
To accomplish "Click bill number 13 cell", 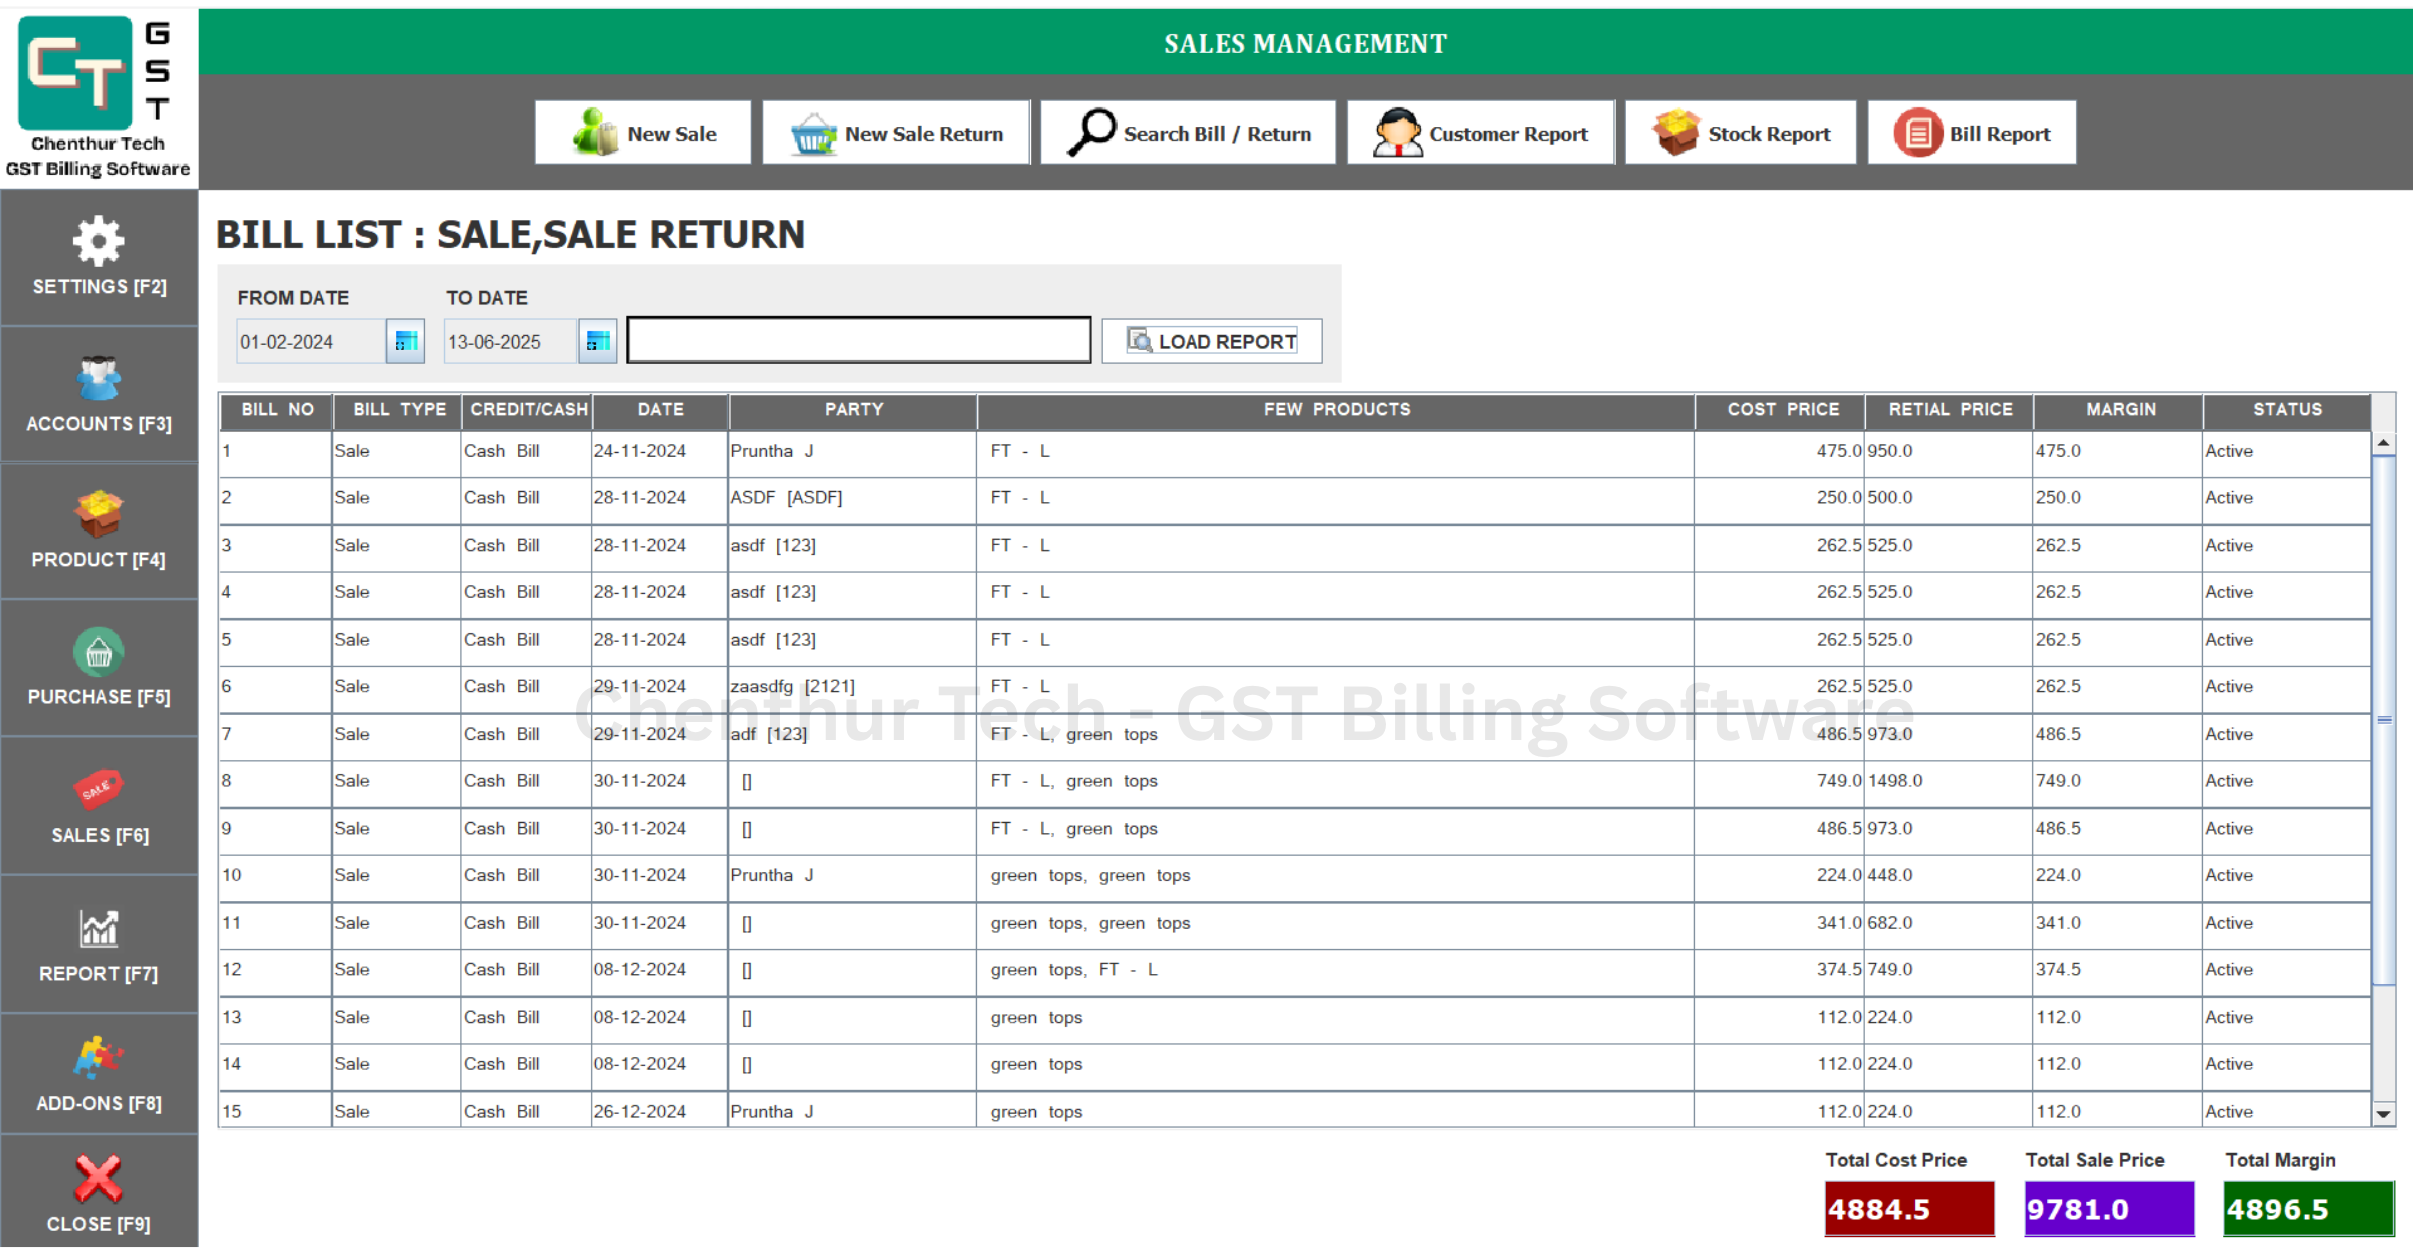I will (x=275, y=1018).
